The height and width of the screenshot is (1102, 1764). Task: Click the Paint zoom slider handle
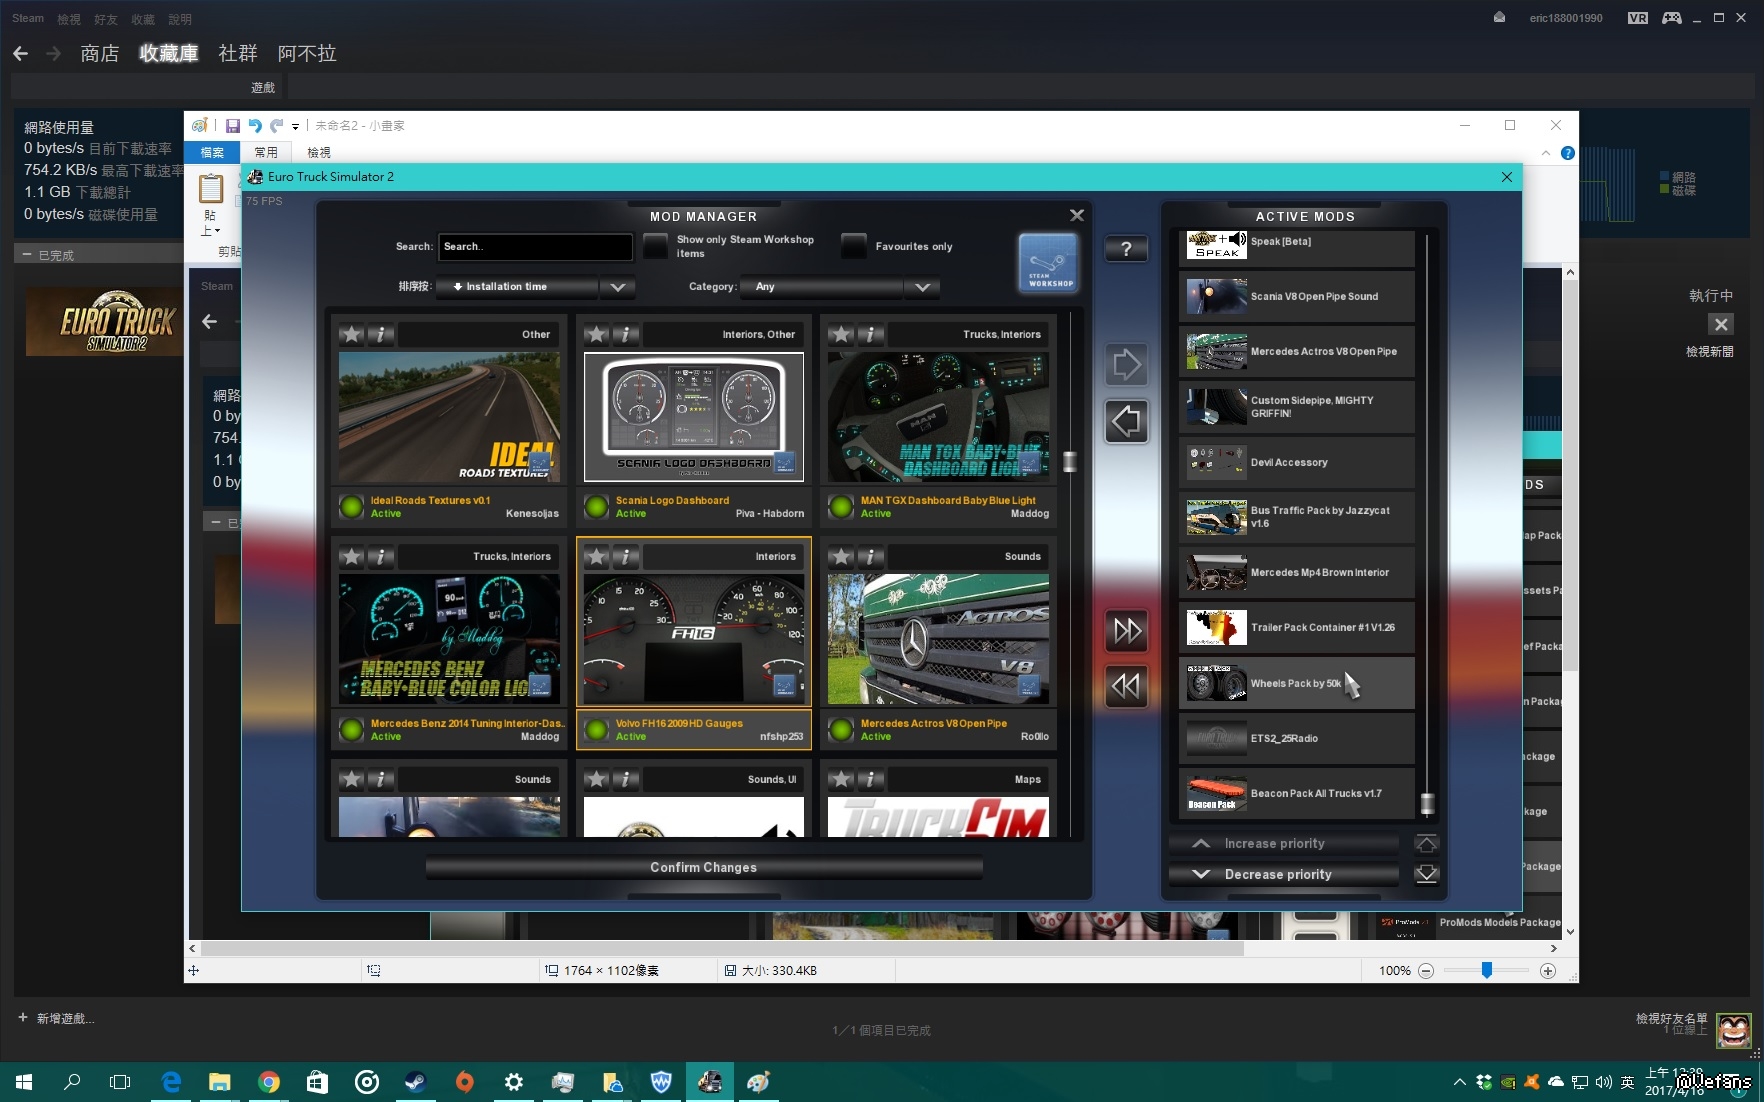(x=1486, y=970)
